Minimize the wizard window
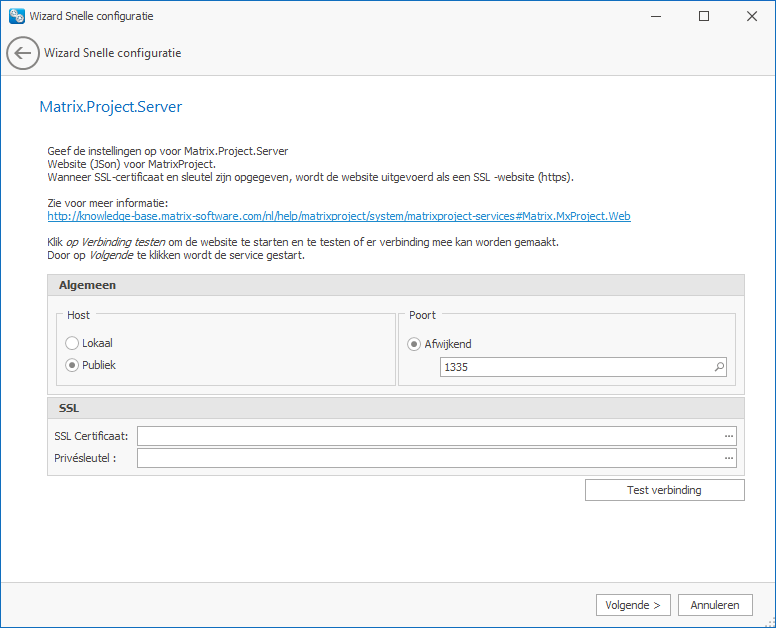 657,16
